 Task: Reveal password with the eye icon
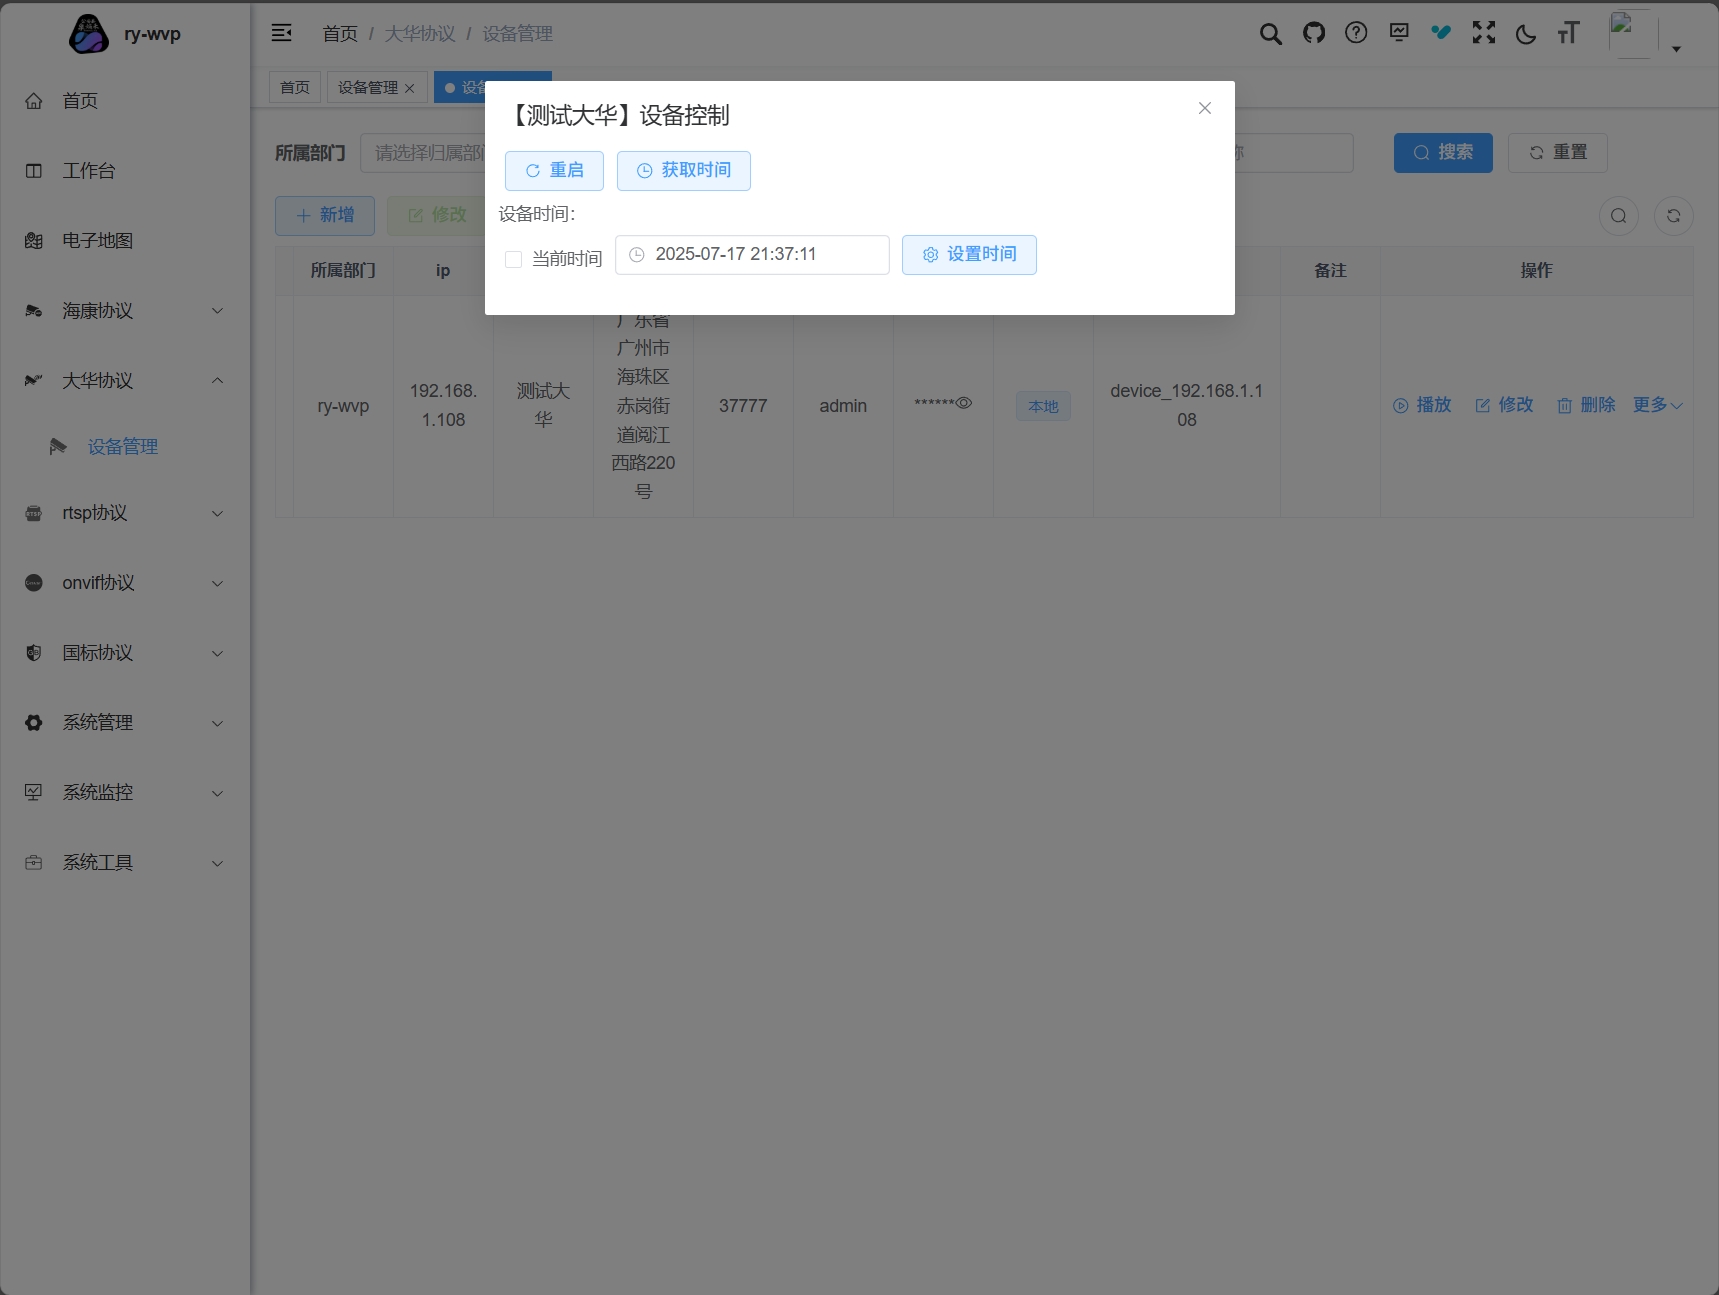coord(964,403)
